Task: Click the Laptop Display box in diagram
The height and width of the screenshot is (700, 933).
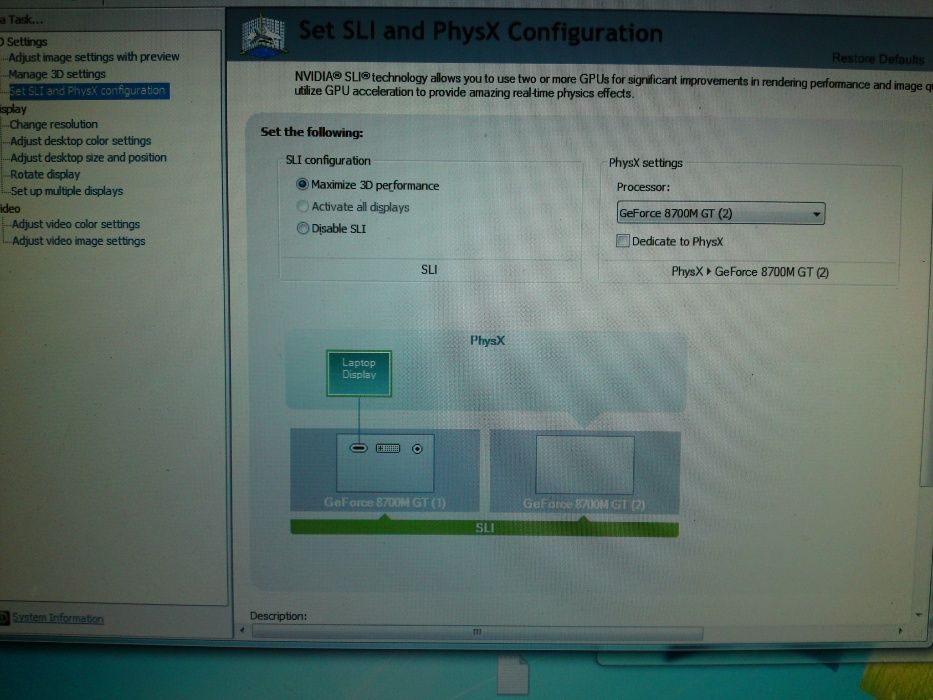Action: click(x=359, y=373)
